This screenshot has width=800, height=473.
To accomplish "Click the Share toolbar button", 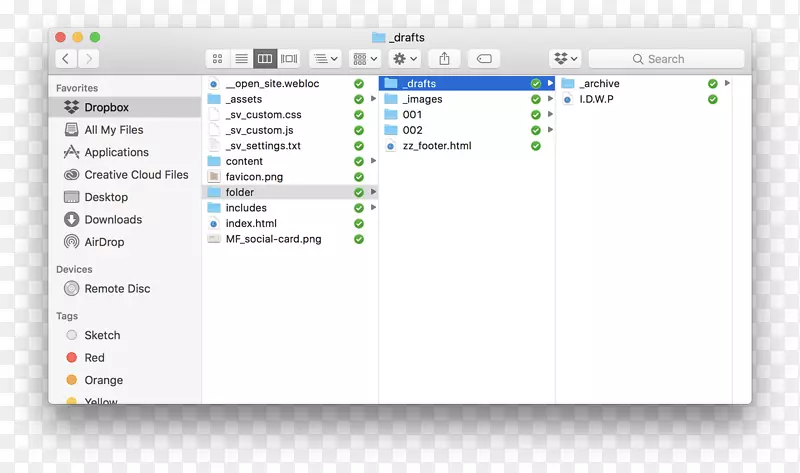I will click(444, 59).
